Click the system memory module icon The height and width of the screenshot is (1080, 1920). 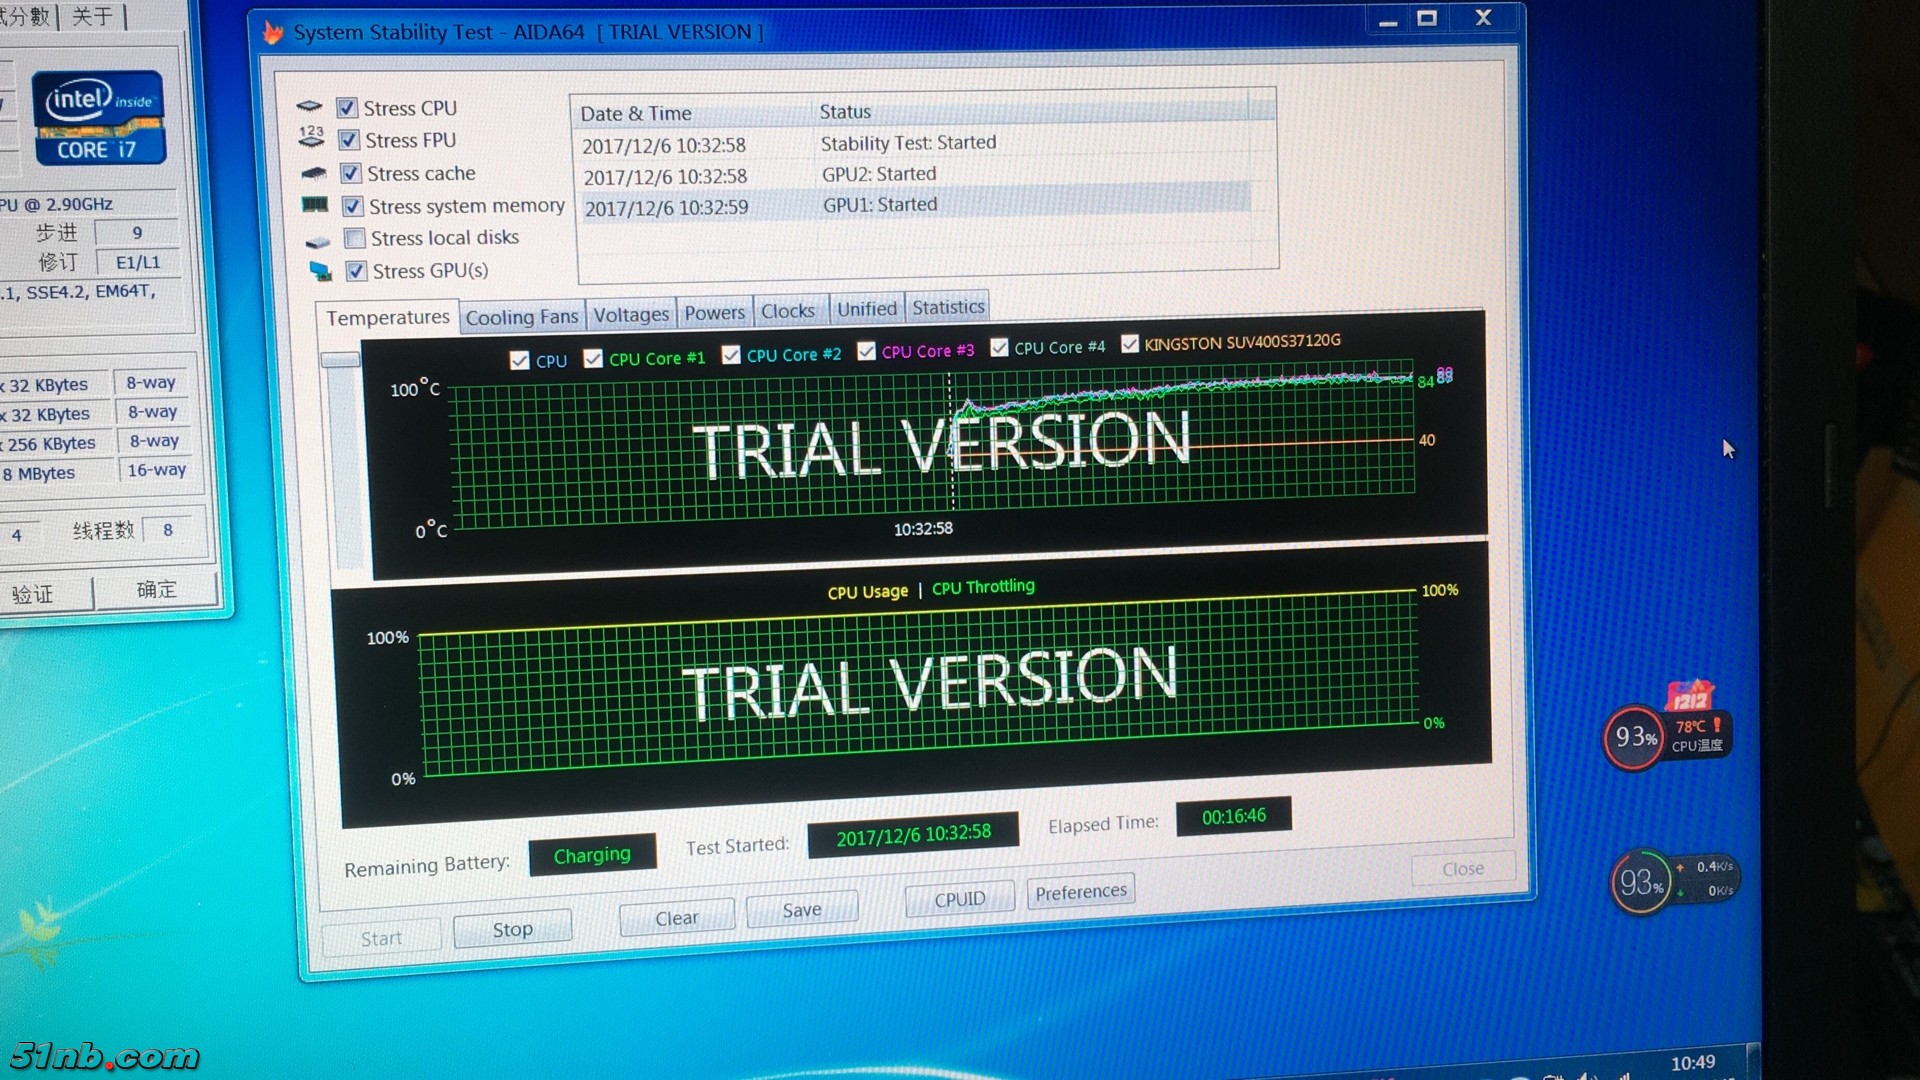click(x=315, y=205)
